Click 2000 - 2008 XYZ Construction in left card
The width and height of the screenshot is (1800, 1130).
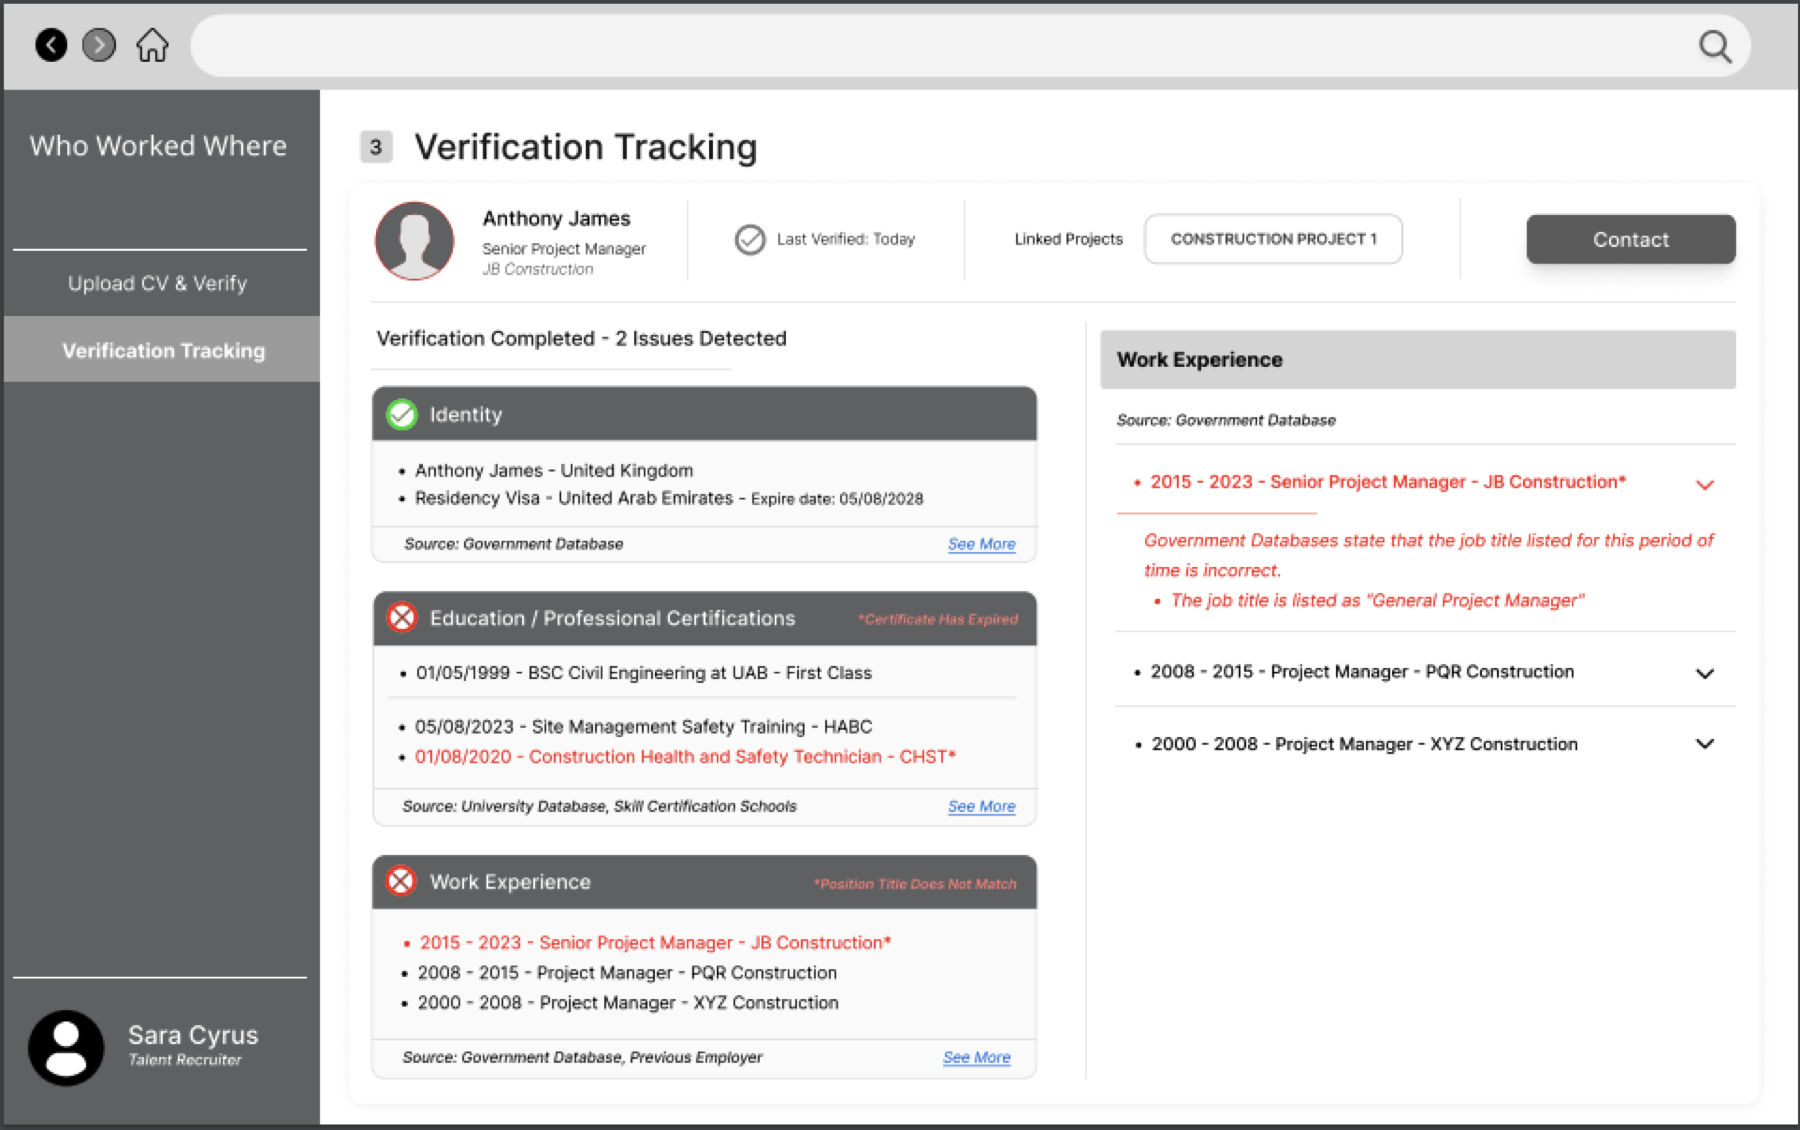click(x=628, y=1003)
